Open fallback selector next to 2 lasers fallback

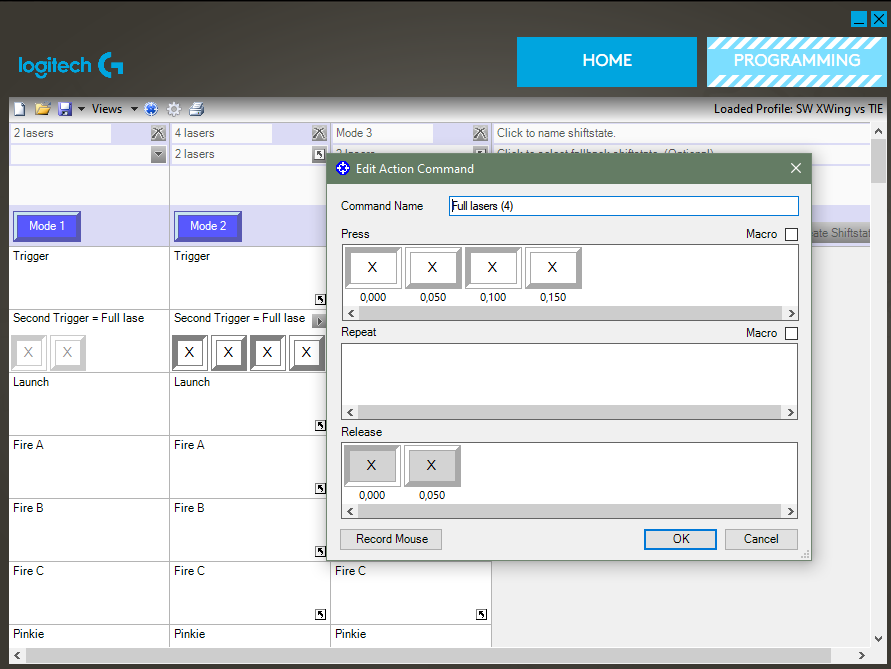tap(319, 154)
